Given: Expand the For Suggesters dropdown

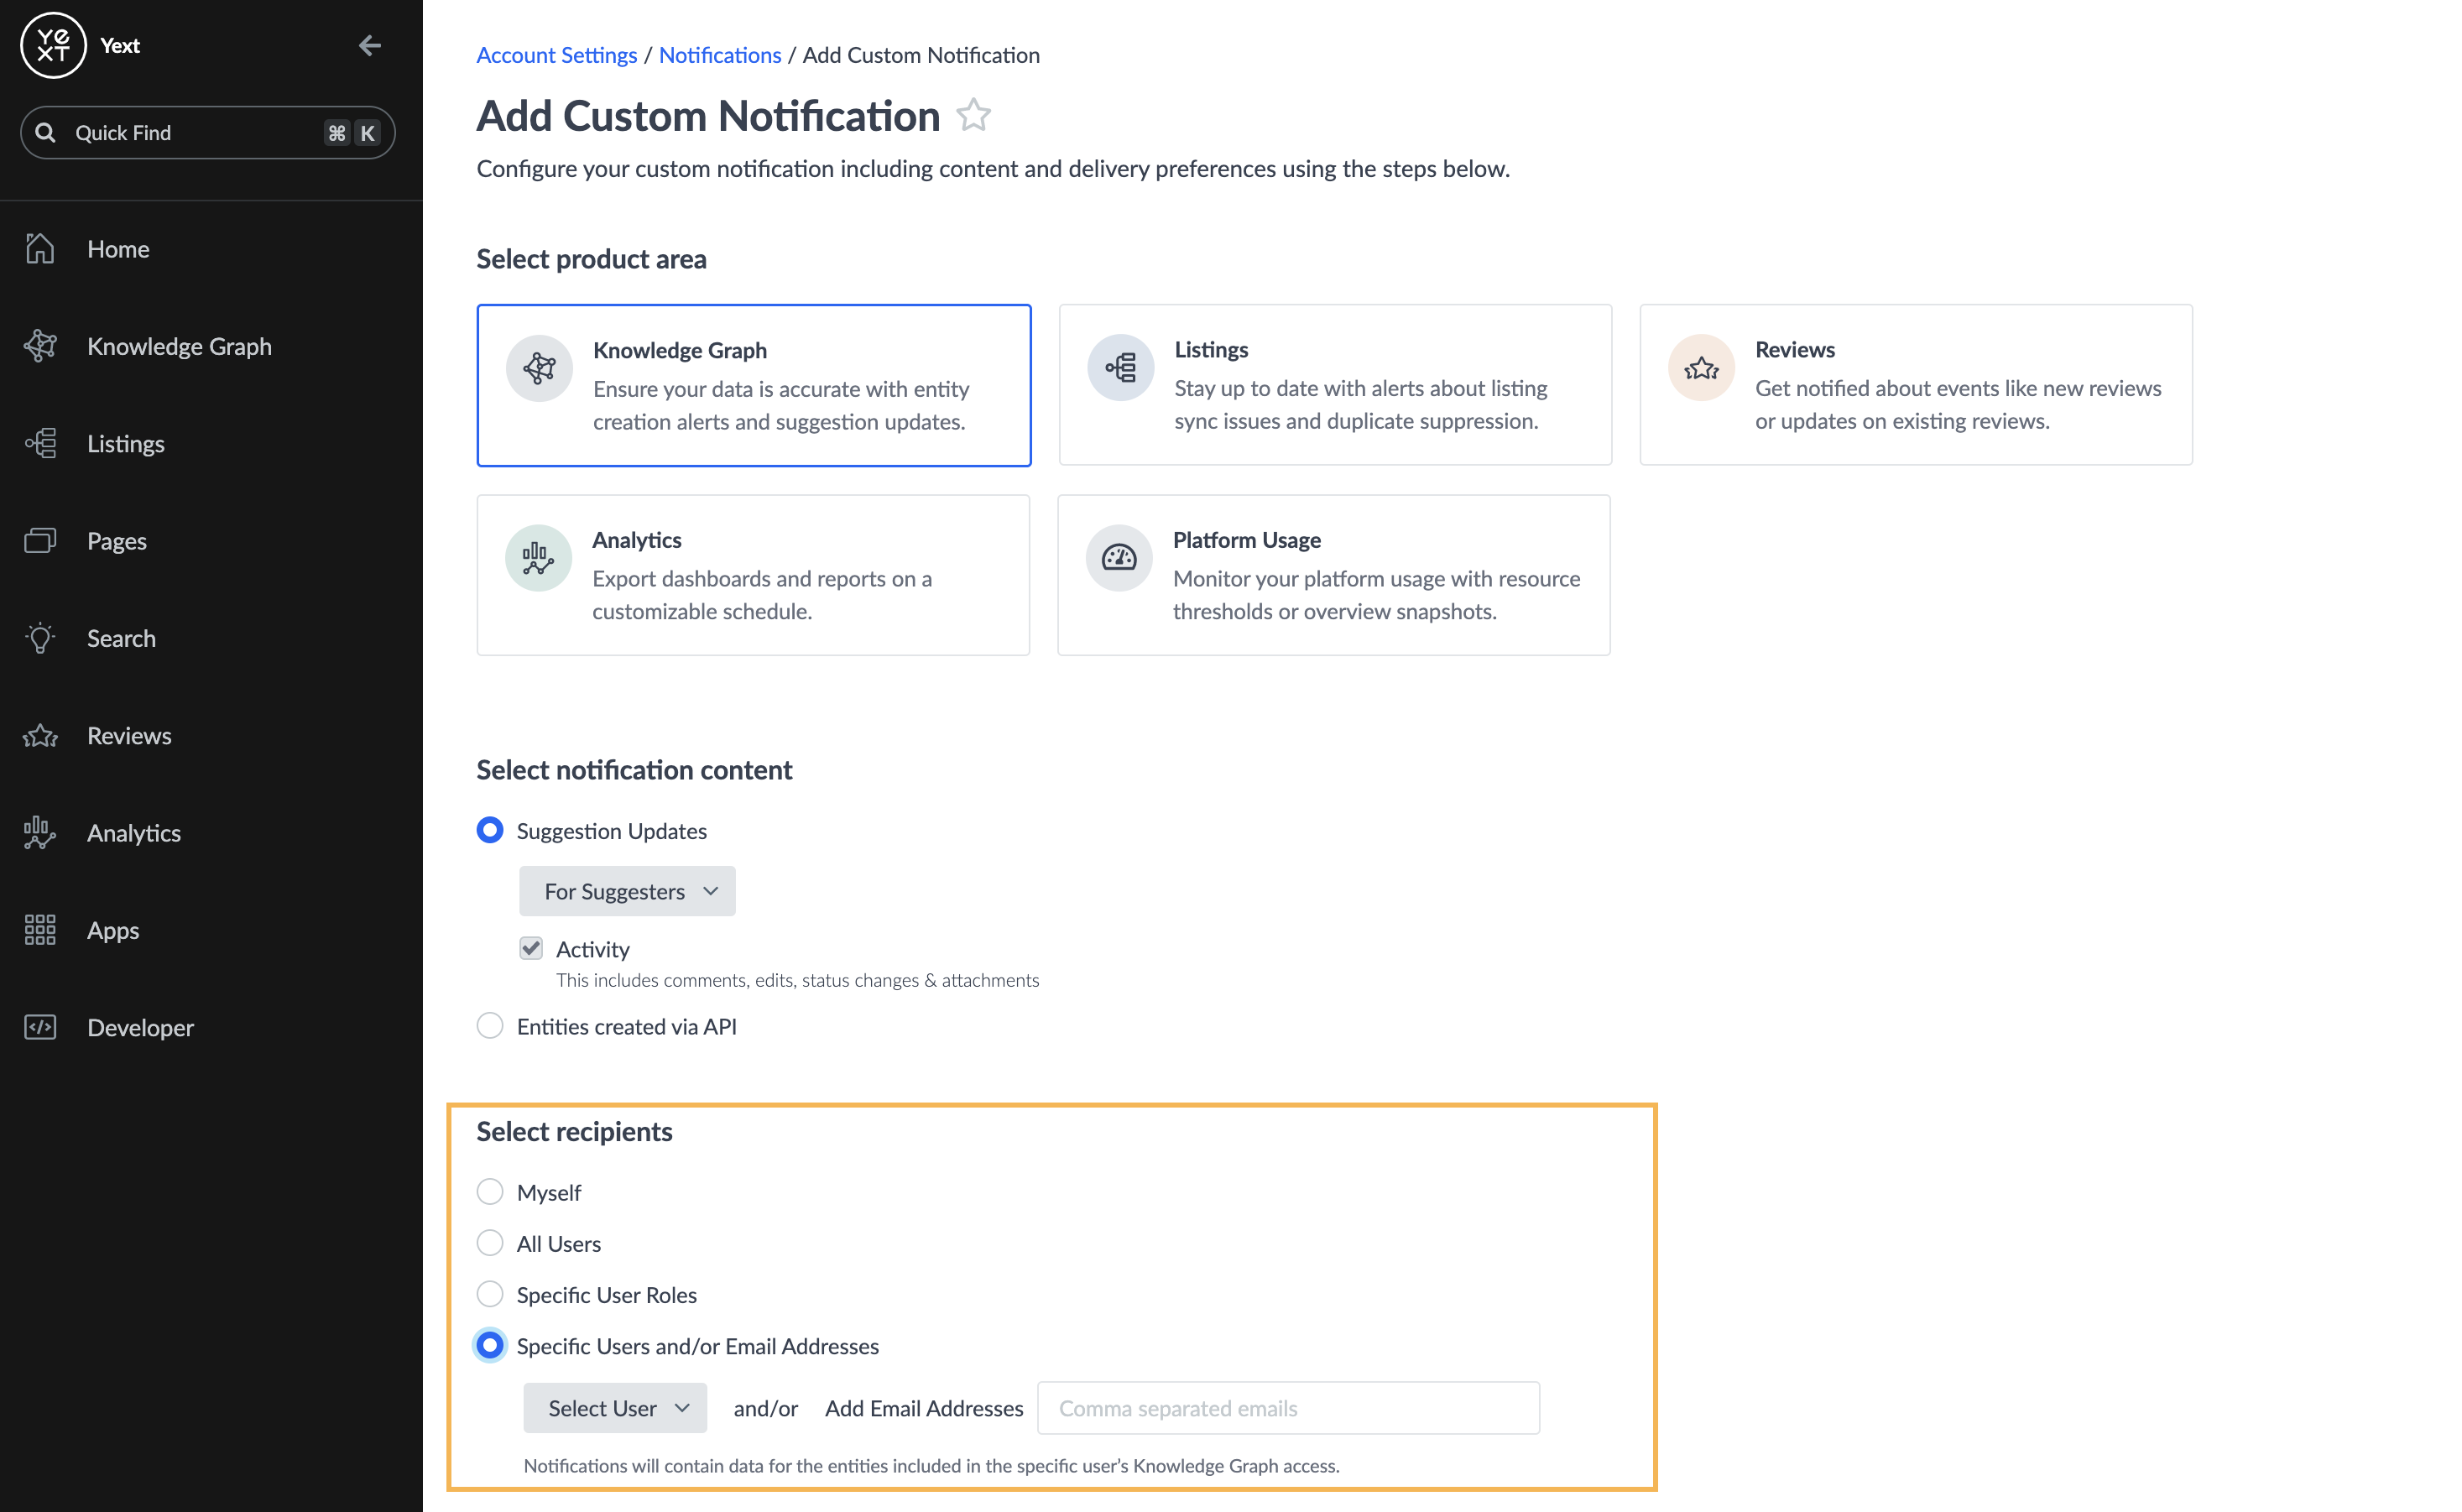Looking at the screenshot, I should [627, 891].
